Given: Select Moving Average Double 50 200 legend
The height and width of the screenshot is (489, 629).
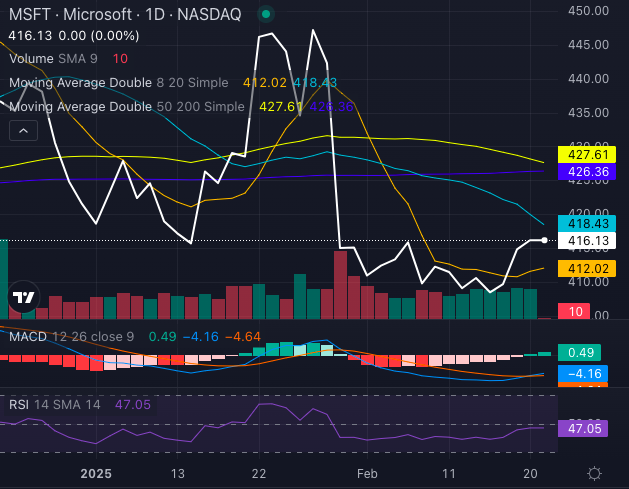Looking at the screenshot, I should pos(125,106).
